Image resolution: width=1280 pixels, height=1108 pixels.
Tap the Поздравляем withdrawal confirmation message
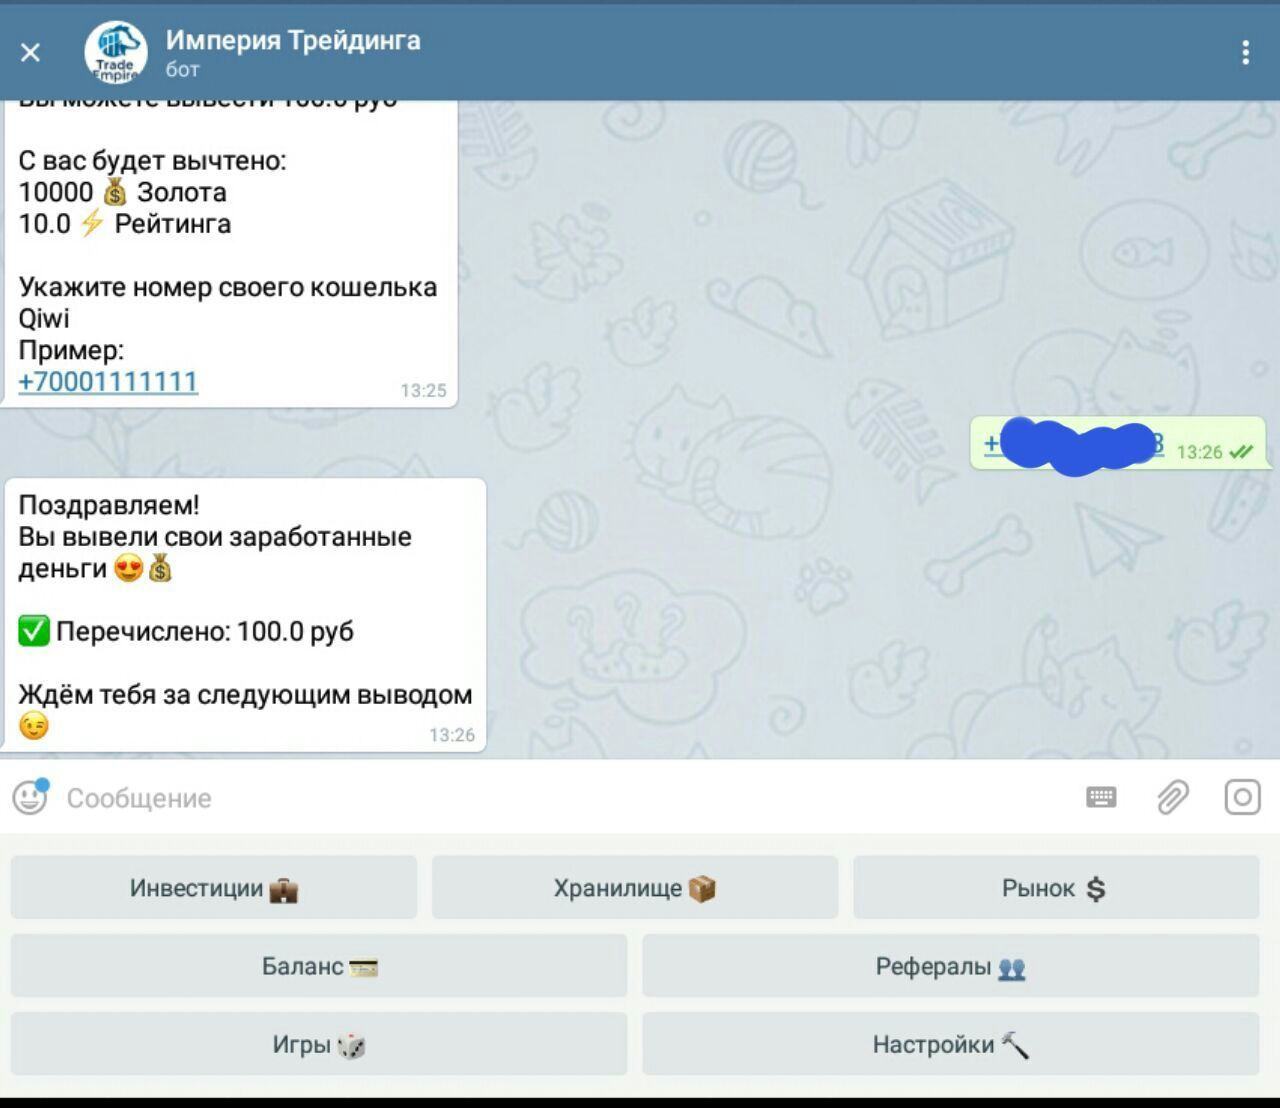pyautogui.click(x=245, y=614)
